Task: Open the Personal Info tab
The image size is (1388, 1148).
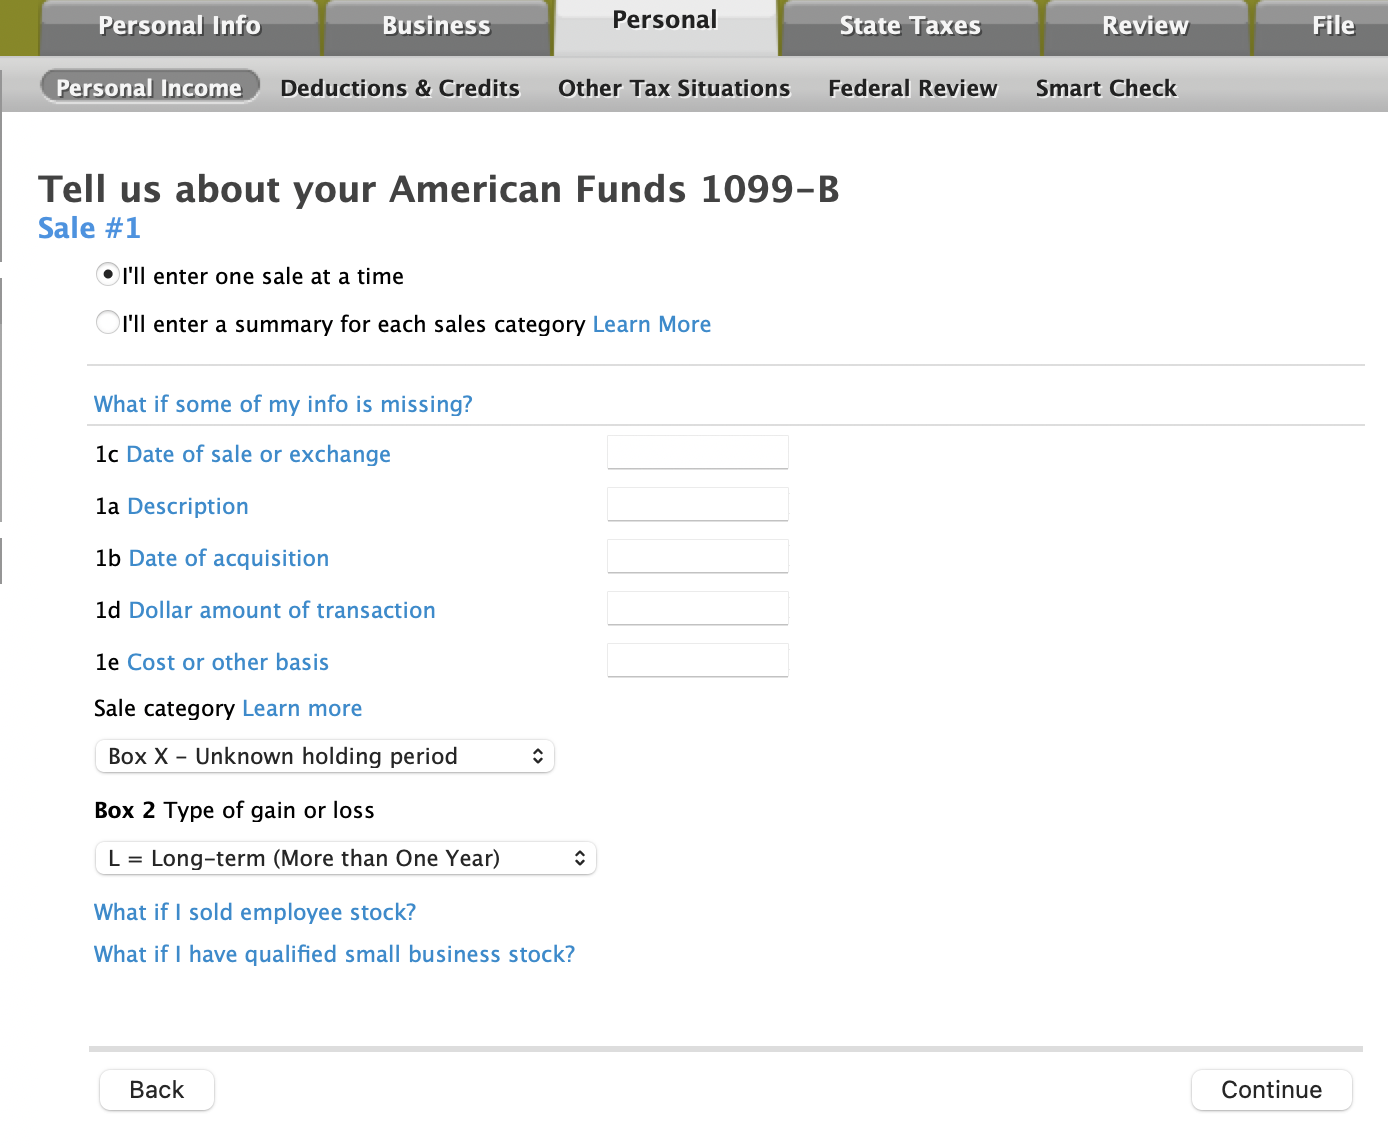Action: pos(179,27)
